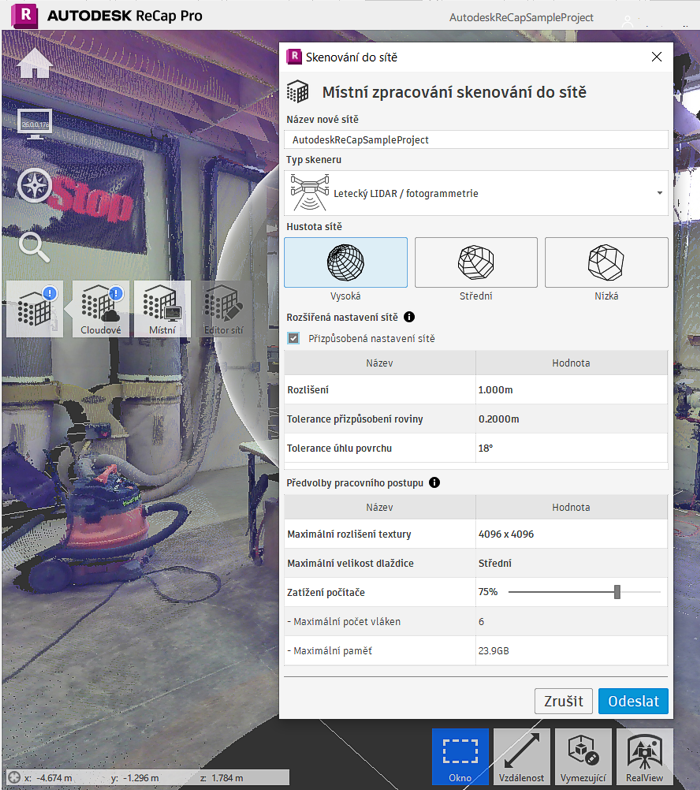Choose Vysoká mesh density
Viewport: 700px width, 790px height.
(346, 263)
